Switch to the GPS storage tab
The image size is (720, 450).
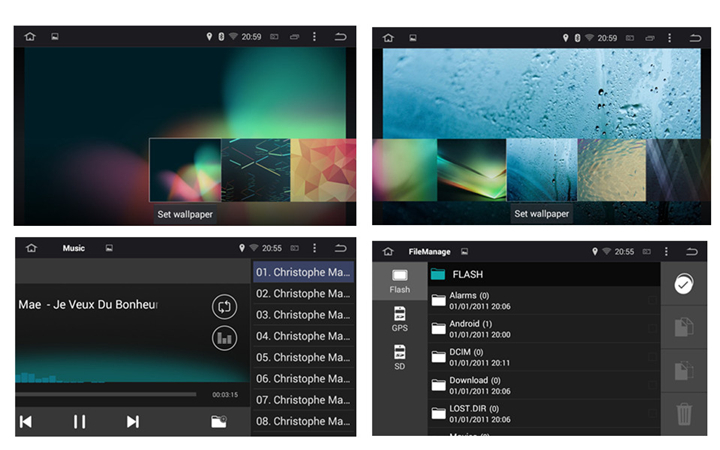point(399,319)
